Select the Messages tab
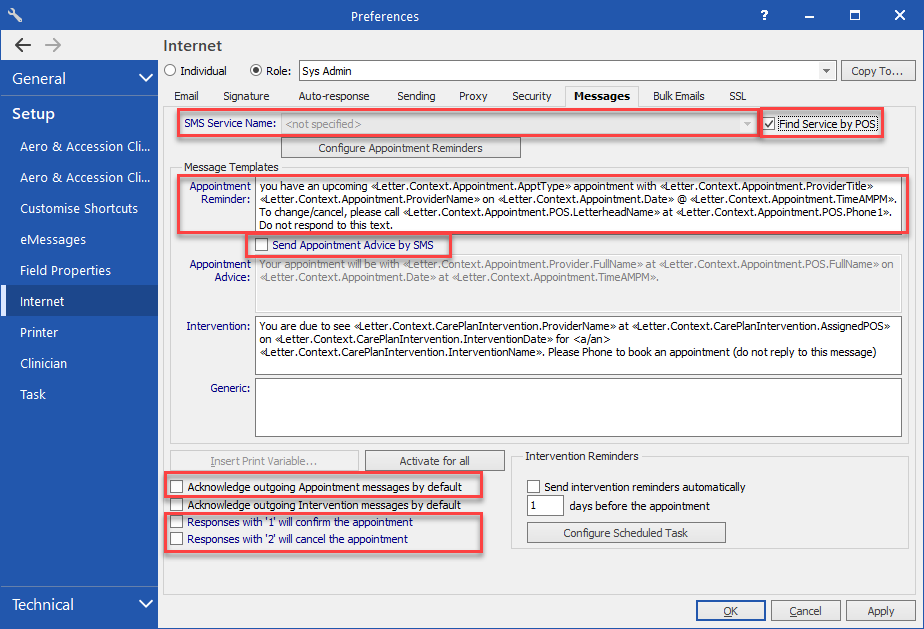The width and height of the screenshot is (924, 629). [602, 96]
